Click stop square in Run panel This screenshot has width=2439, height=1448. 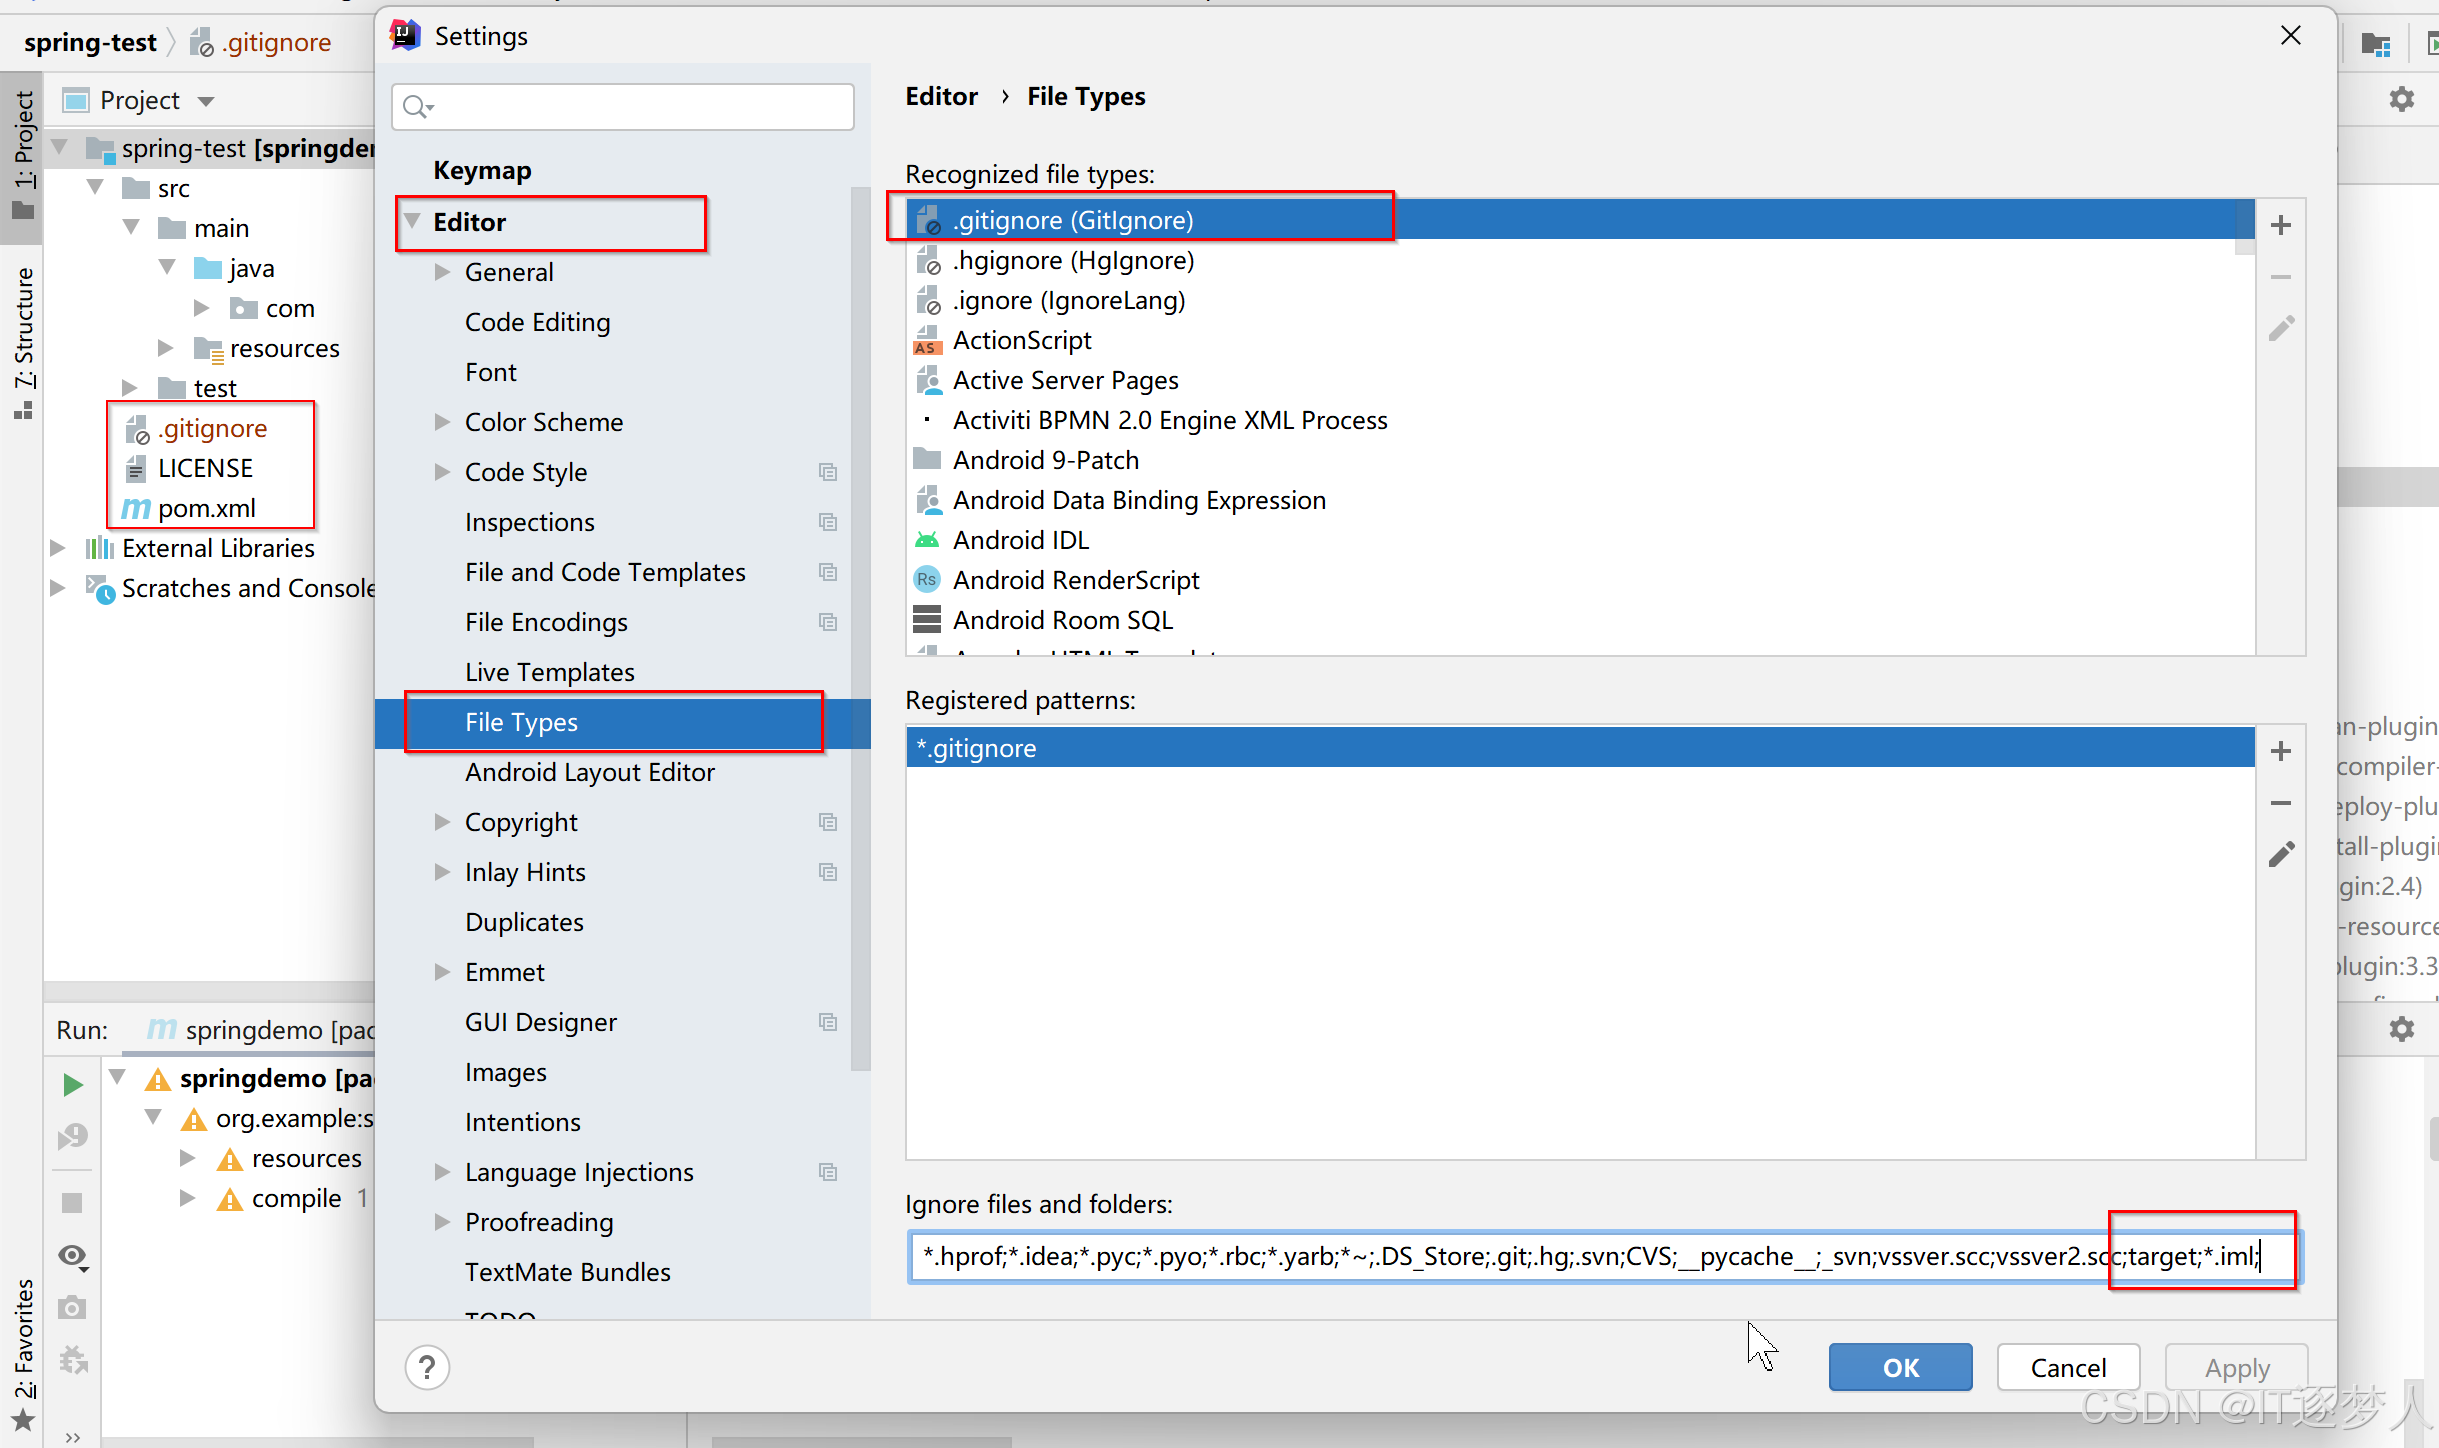72,1203
